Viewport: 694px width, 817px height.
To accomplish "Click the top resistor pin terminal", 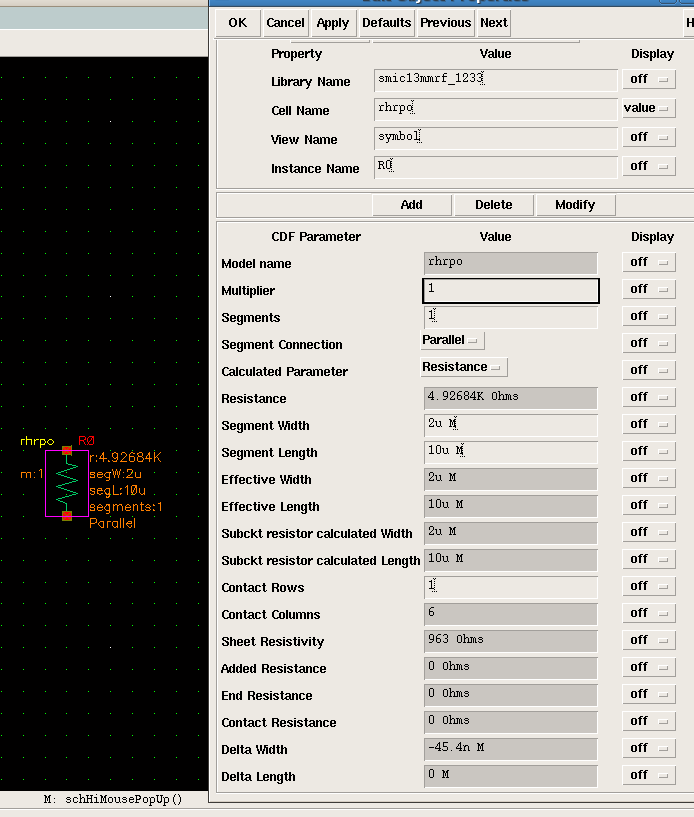I will pyautogui.click(x=67, y=450).
